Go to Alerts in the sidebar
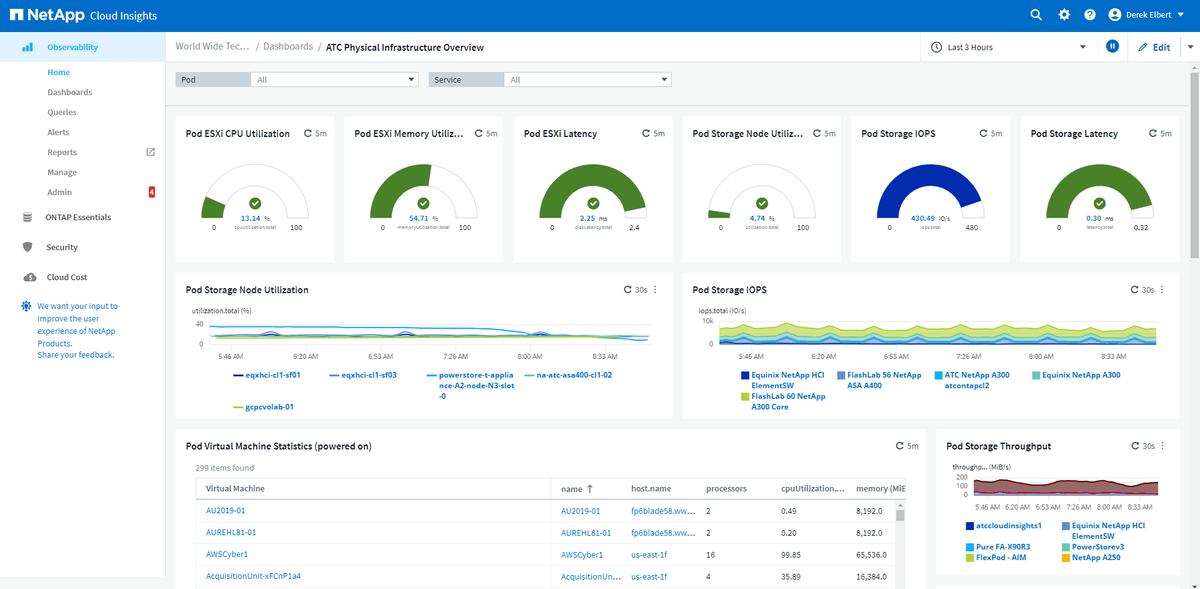Viewport: 1200px width, 589px height. 58,132
